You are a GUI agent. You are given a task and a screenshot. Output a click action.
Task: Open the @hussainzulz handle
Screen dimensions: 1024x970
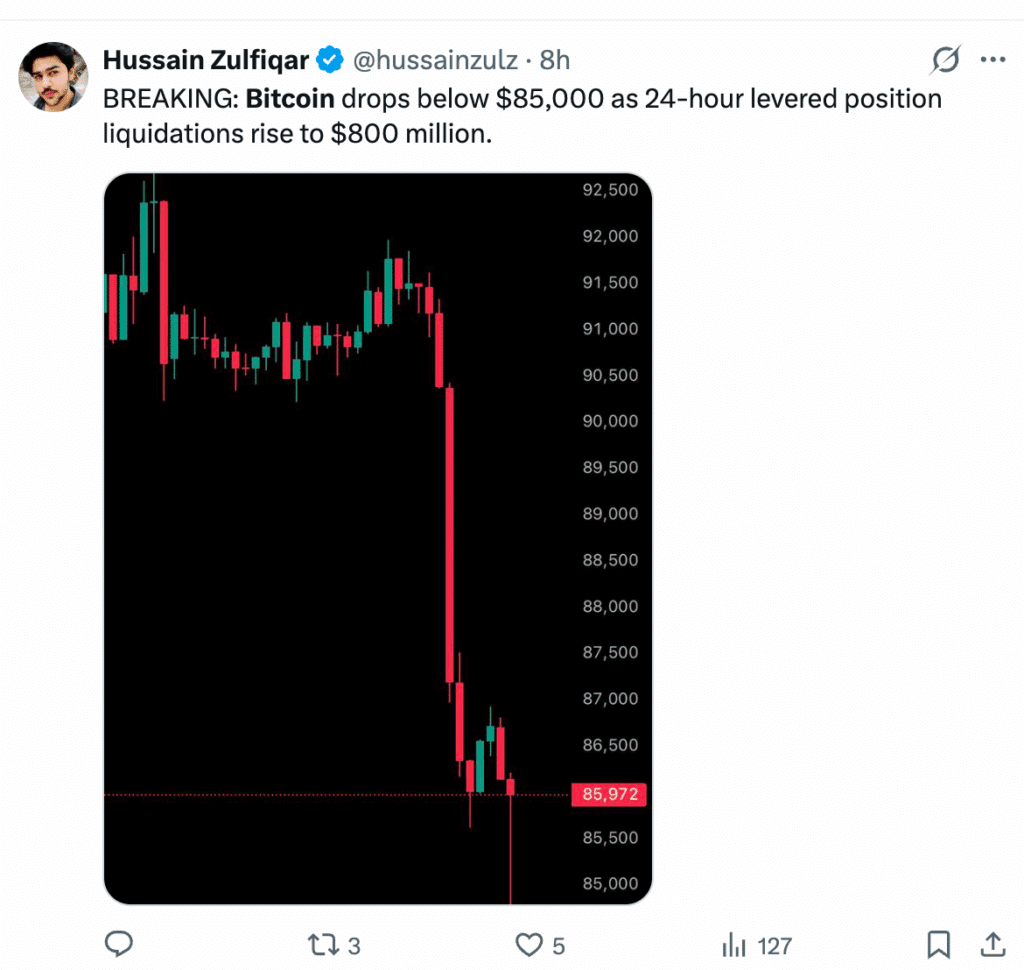434,59
